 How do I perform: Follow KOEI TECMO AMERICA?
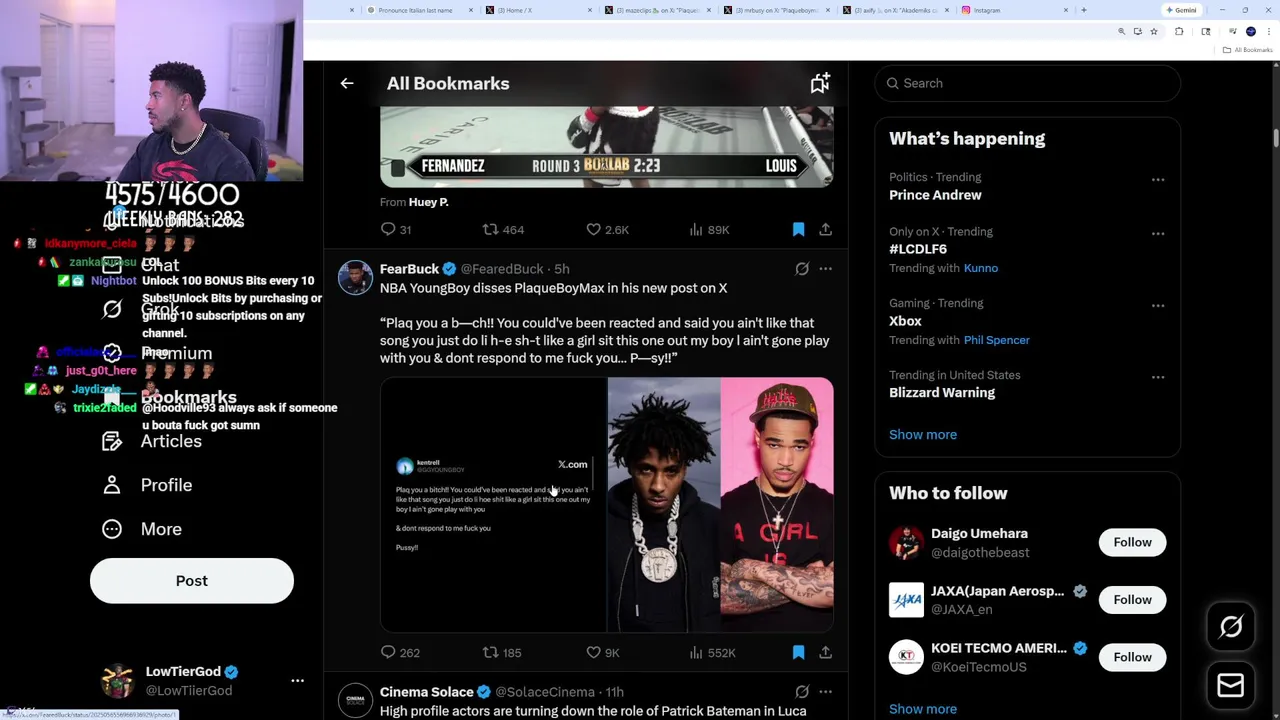point(1133,657)
